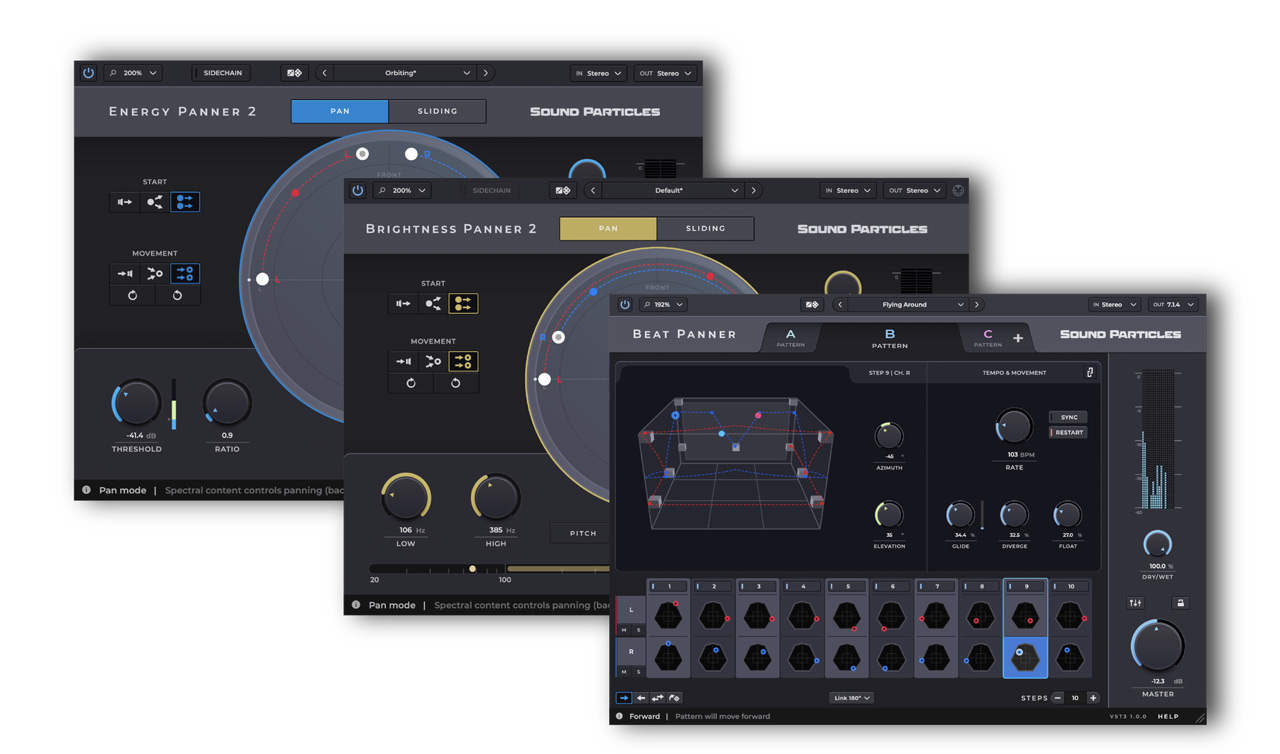
Task: Decrease Steps with the minus button
Action: pos(1057,698)
